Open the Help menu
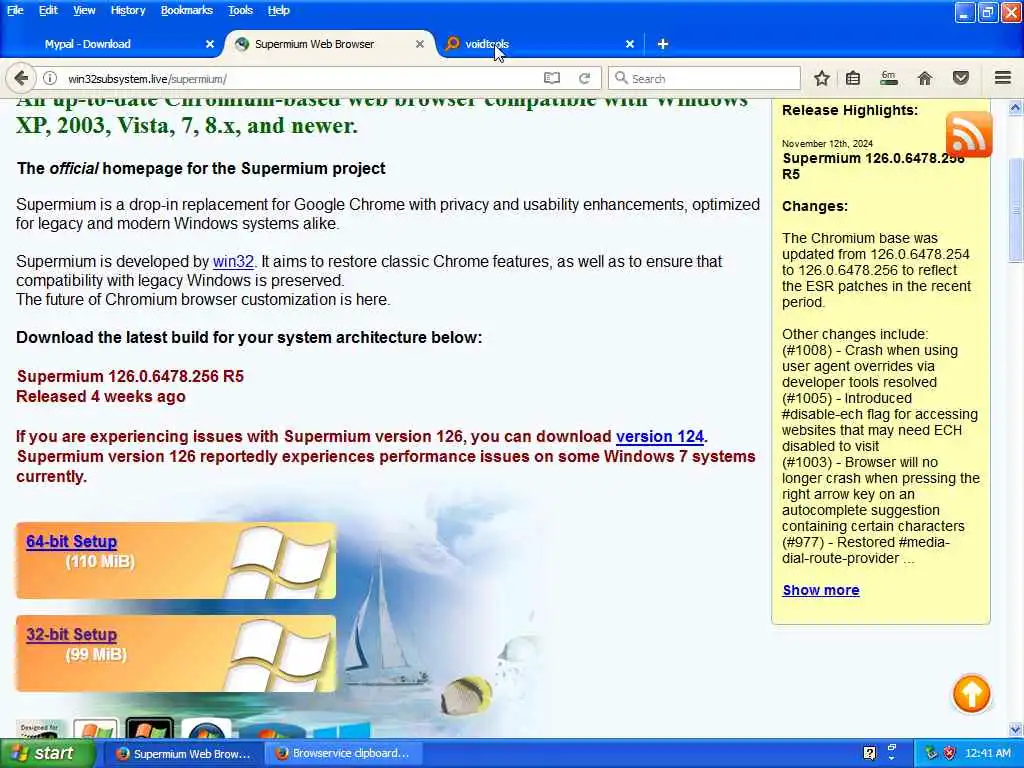 [278, 10]
